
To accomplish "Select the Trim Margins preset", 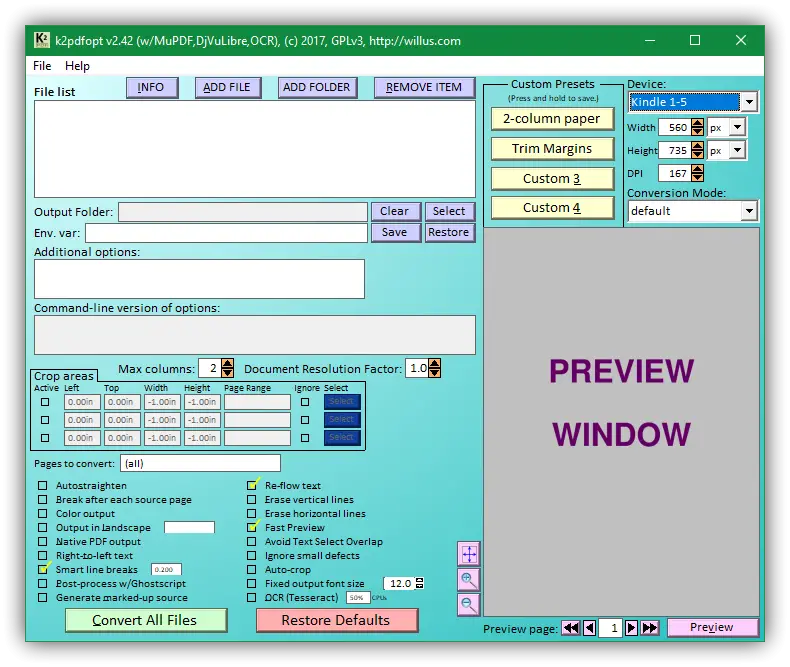I will click(x=552, y=149).
